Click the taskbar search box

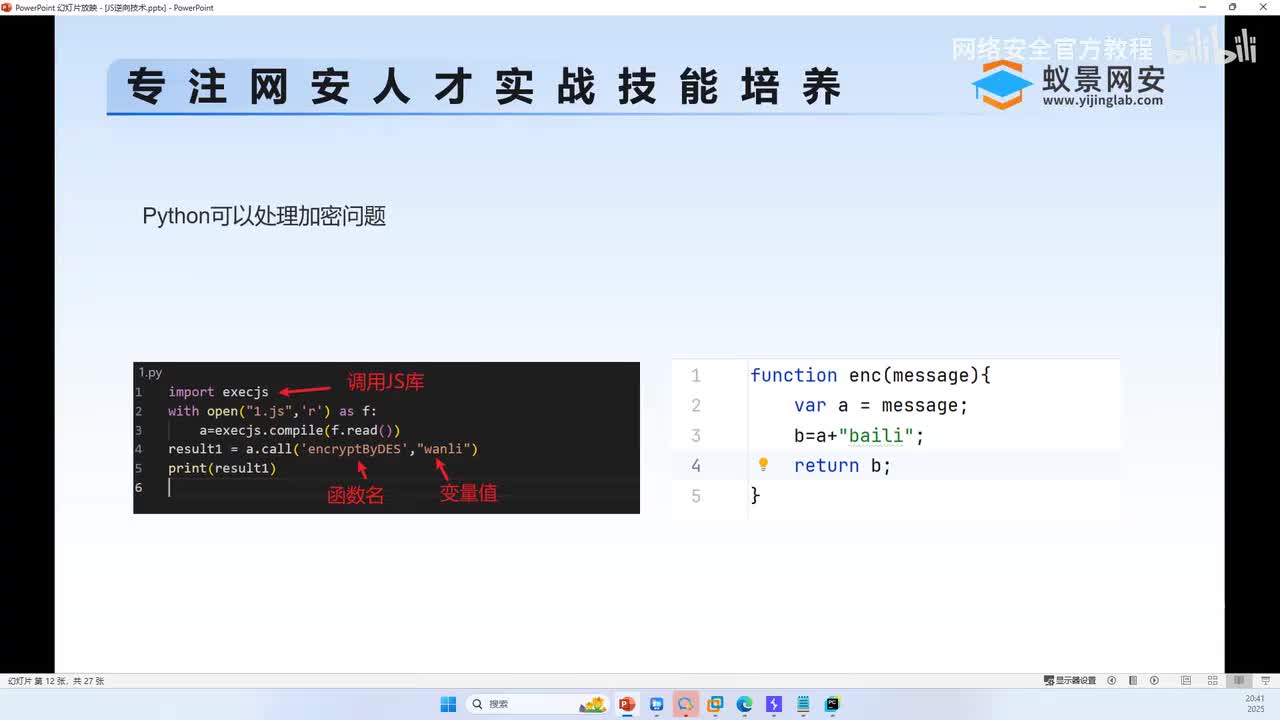pos(538,704)
